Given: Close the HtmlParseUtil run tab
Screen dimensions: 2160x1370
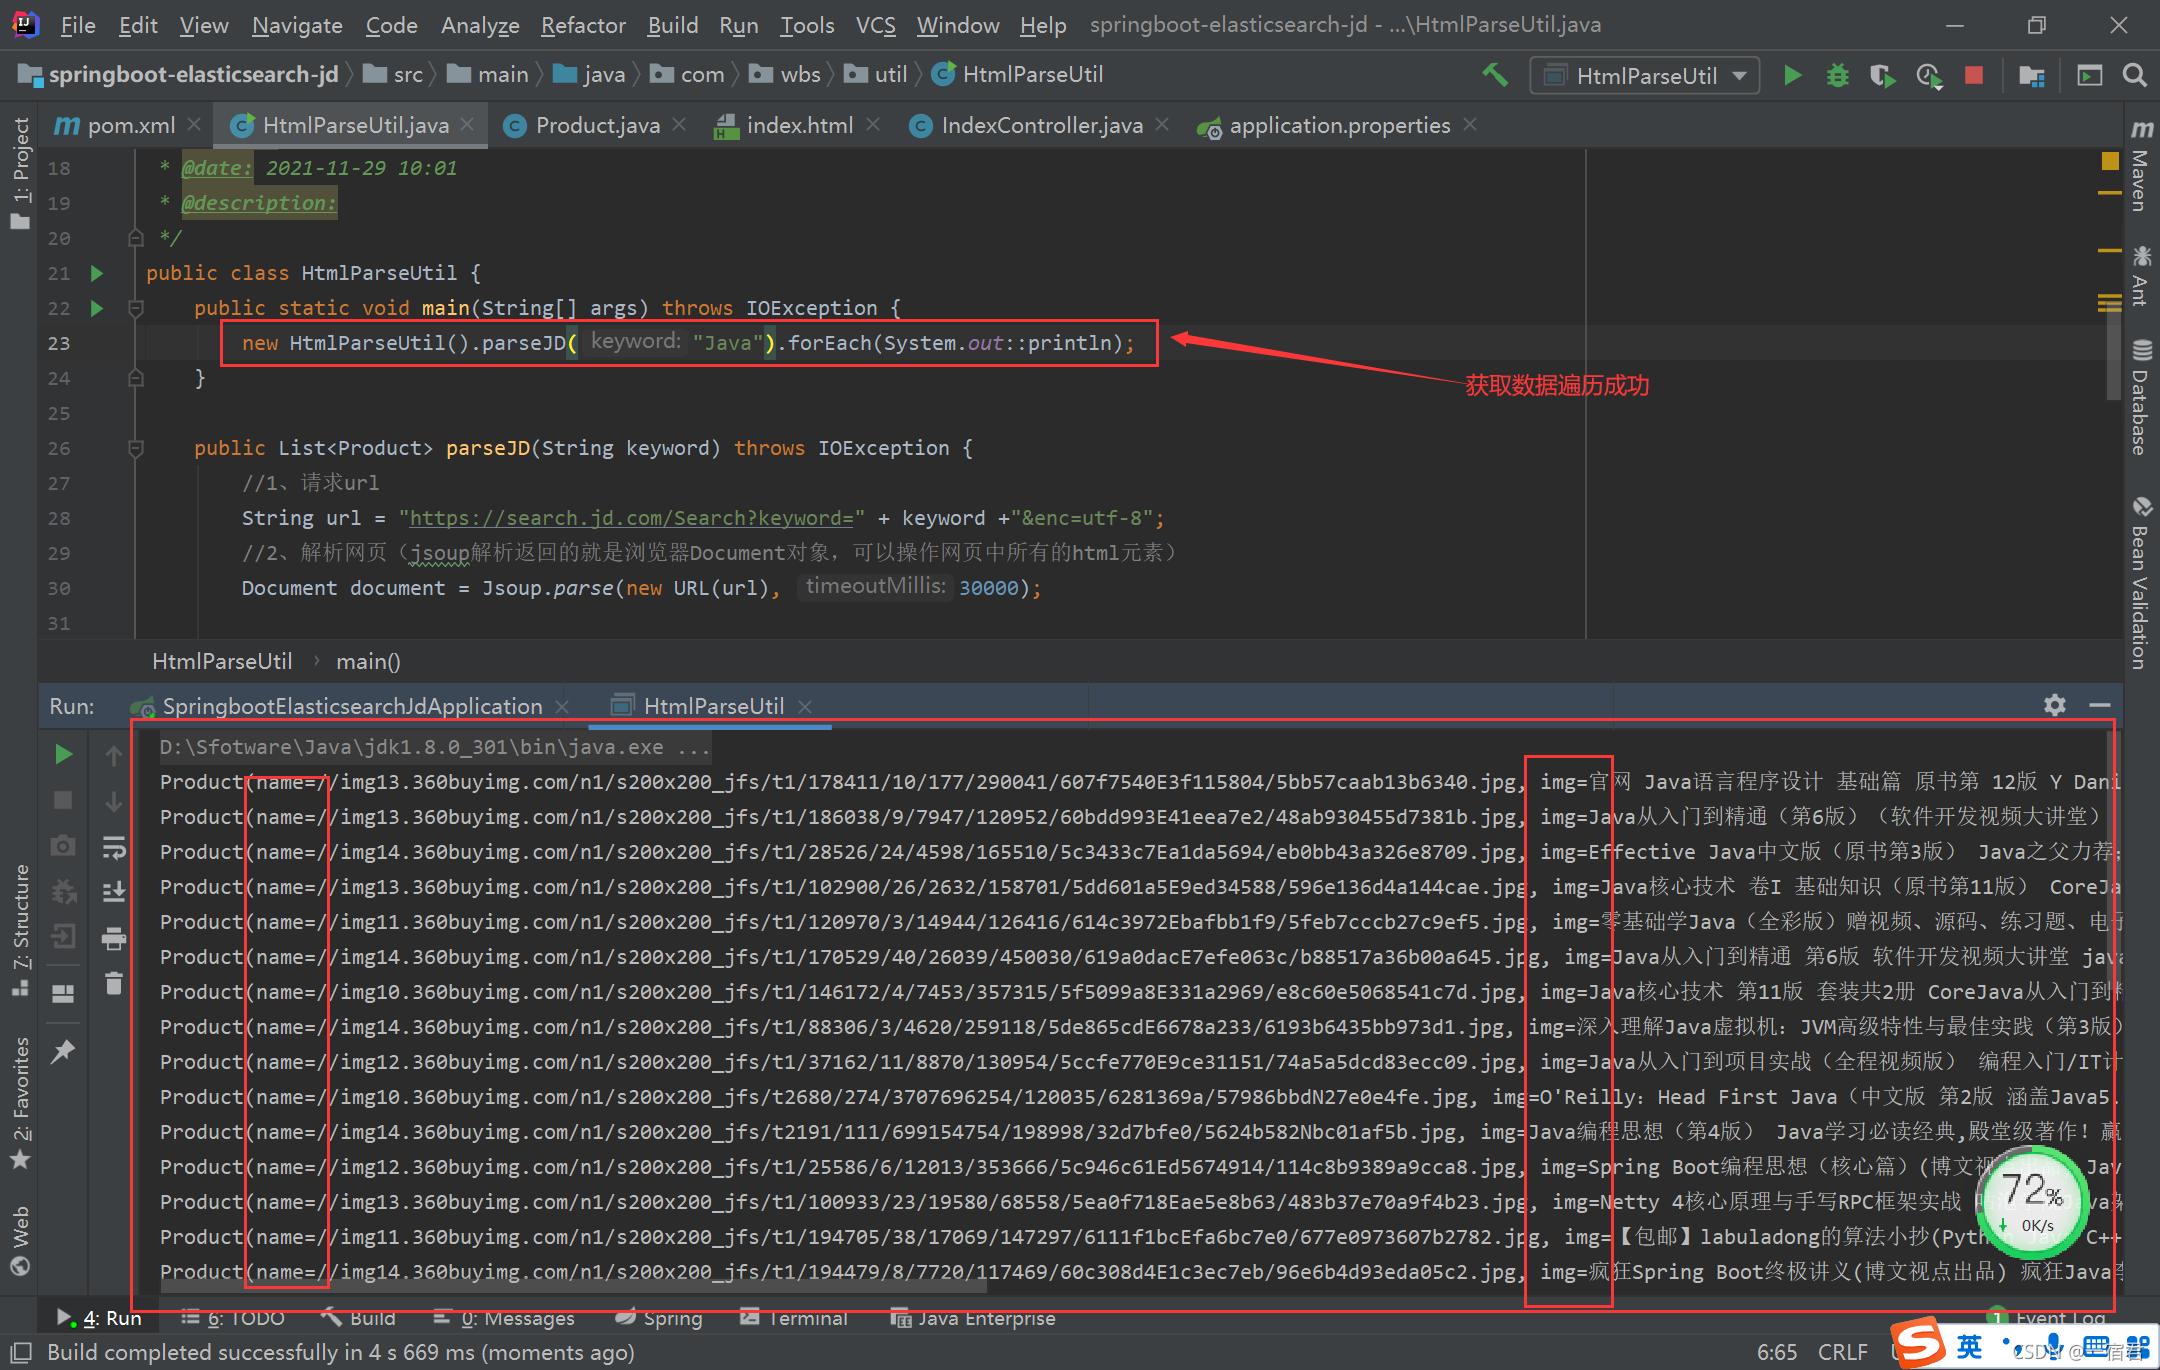Looking at the screenshot, I should click(805, 707).
